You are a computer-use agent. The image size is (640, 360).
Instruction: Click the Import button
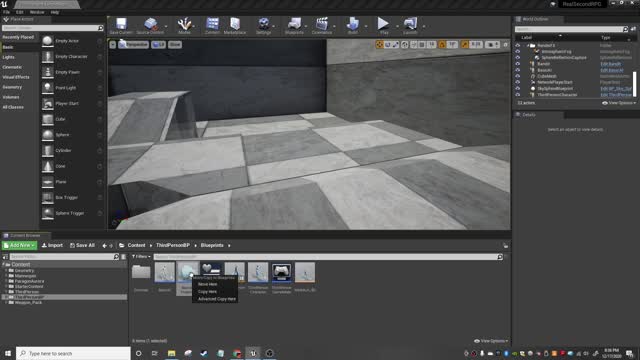click(52, 245)
